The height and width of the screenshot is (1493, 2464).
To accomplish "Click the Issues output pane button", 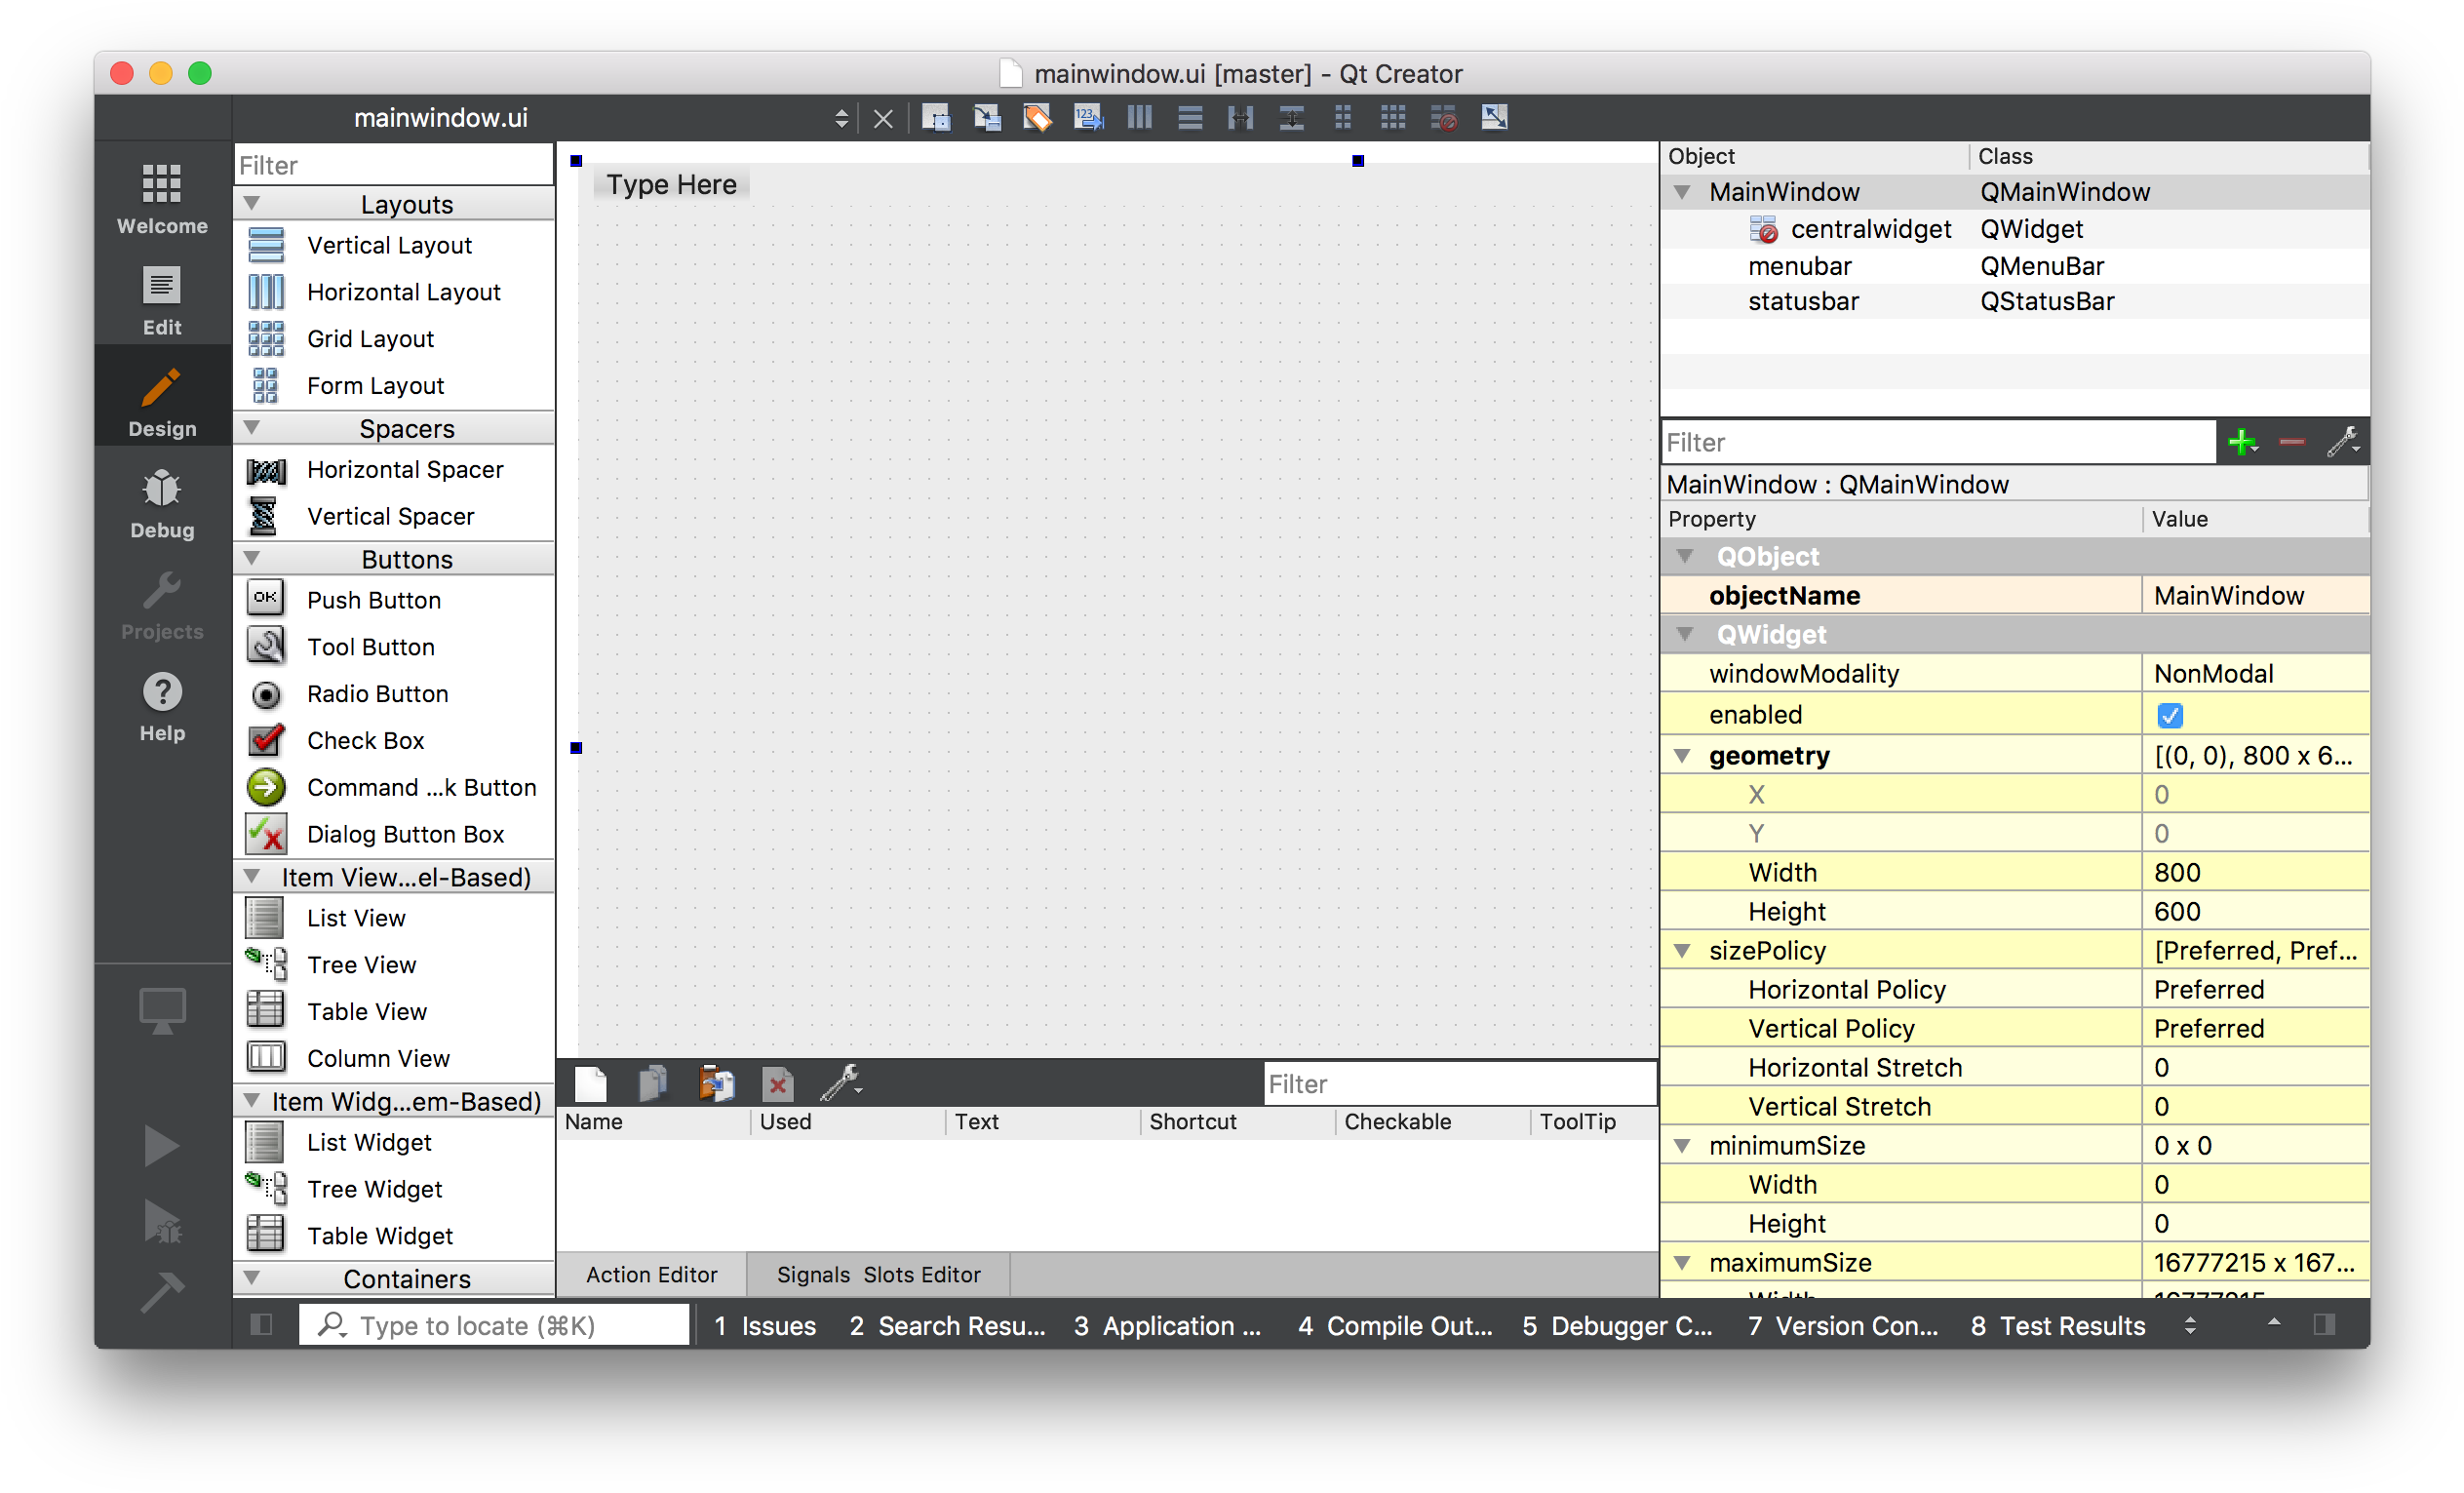I will pos(765,1325).
